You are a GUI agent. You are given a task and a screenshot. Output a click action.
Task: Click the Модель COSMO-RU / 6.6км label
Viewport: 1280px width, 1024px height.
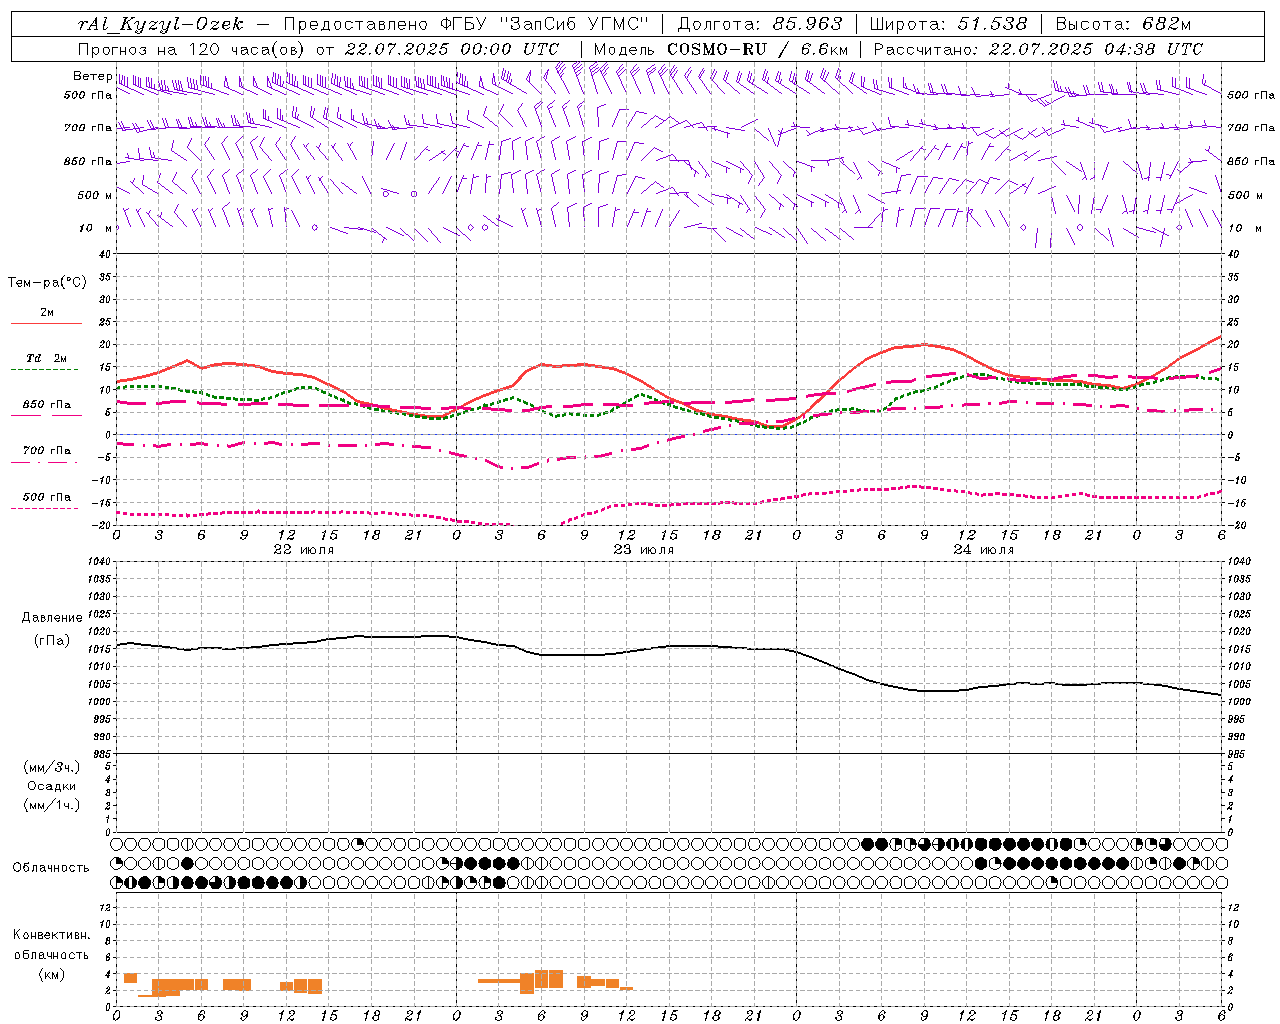point(721,49)
